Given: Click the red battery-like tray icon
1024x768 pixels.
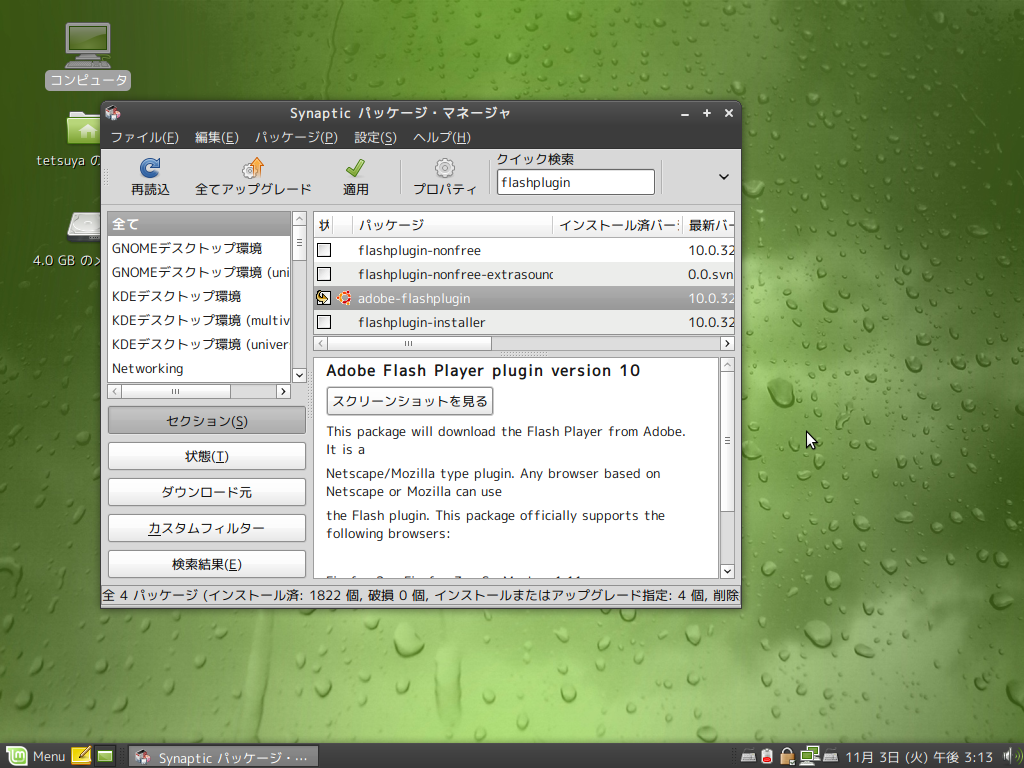Looking at the screenshot, I should point(767,756).
